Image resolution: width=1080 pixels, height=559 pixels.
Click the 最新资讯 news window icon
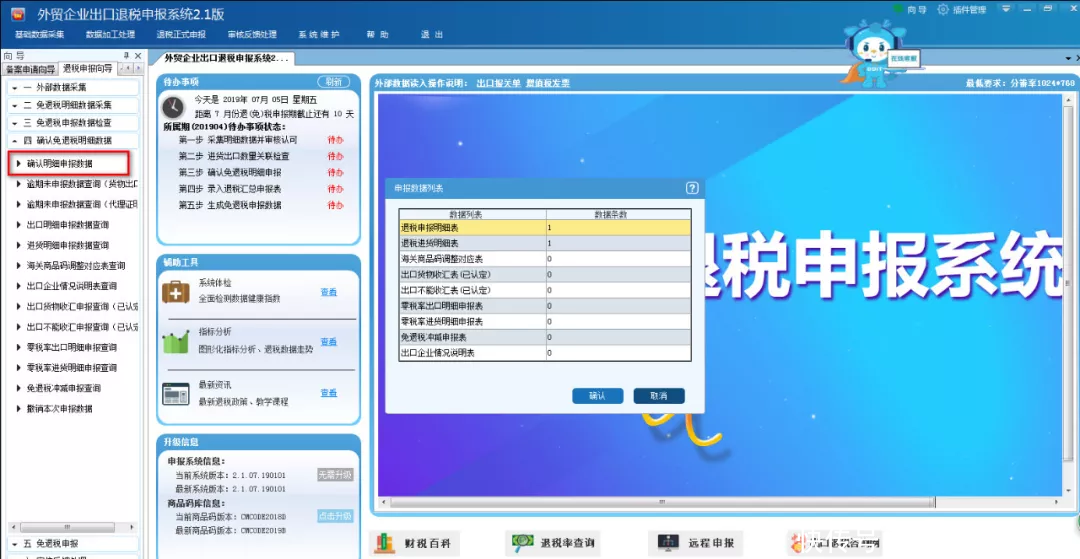176,393
